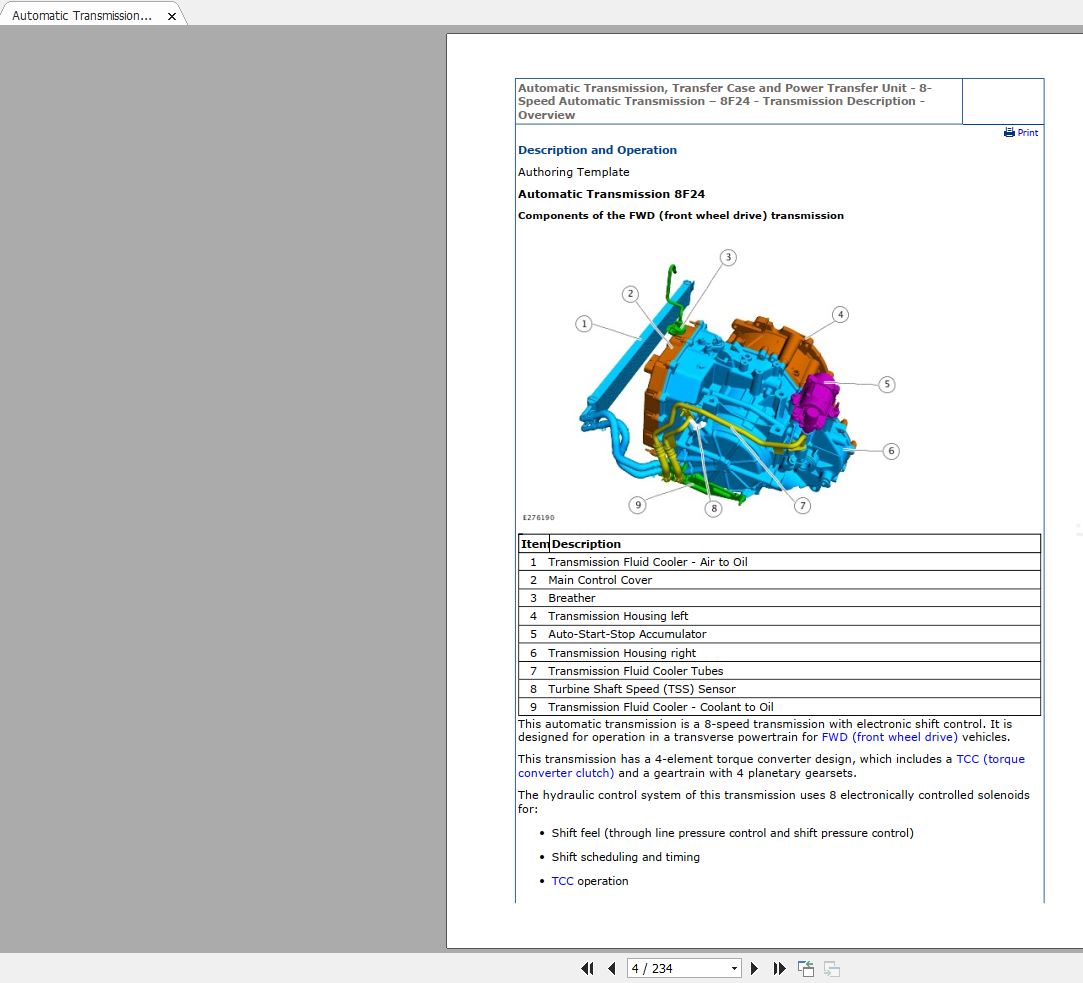Click the 'Item' table column header

(x=535, y=544)
